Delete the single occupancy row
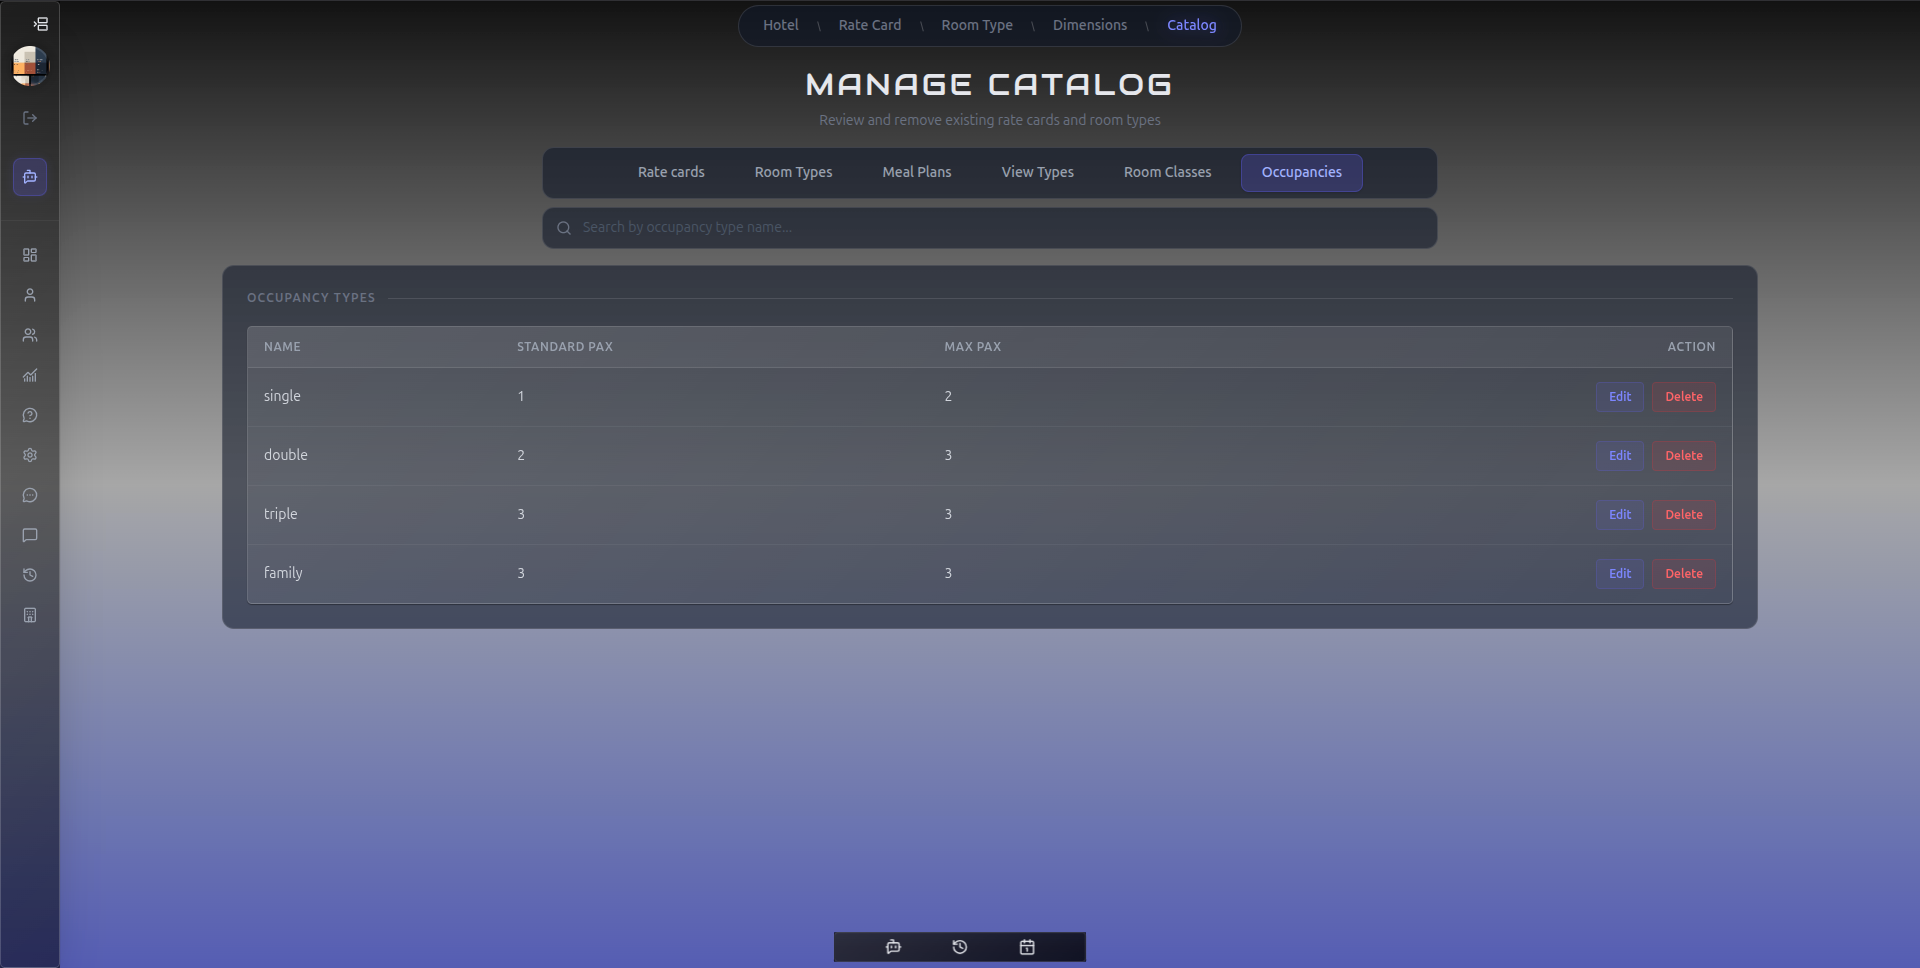 pyautogui.click(x=1683, y=397)
